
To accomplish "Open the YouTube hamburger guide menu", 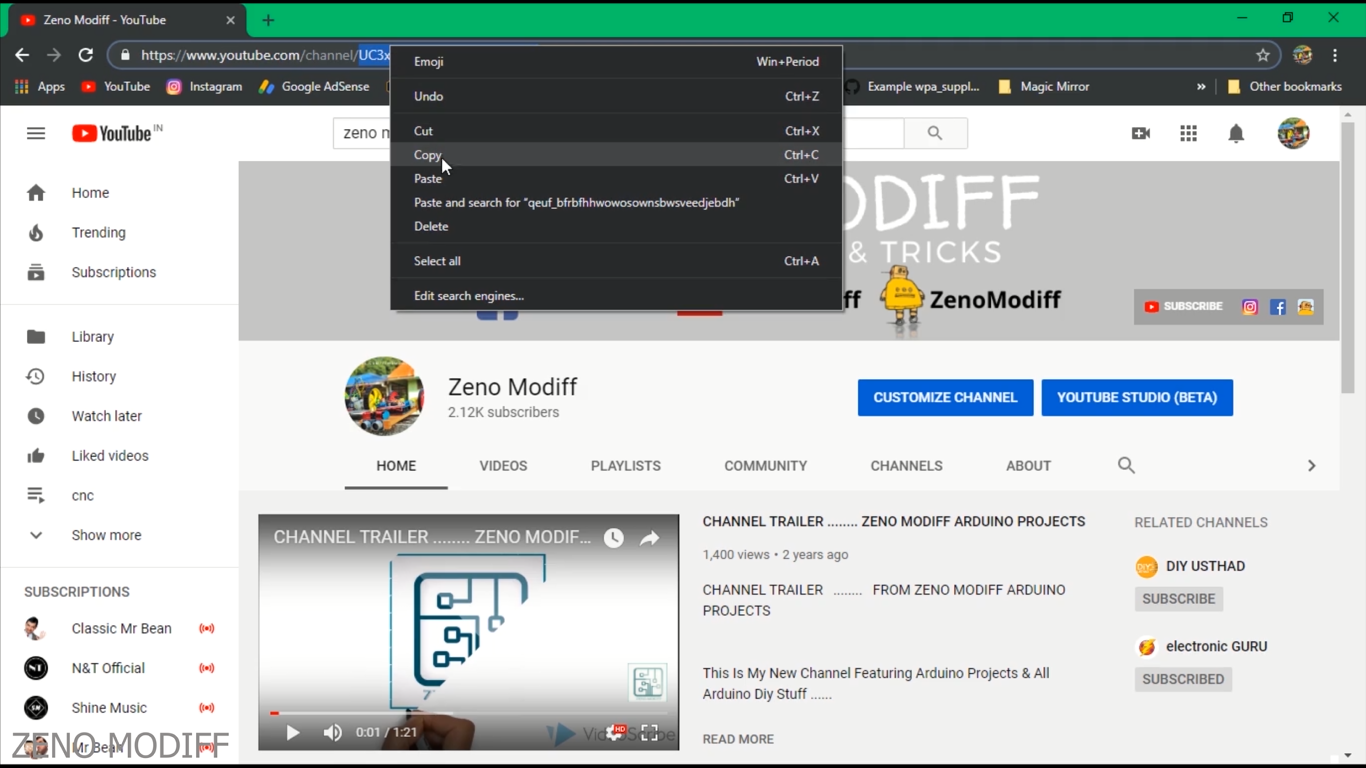I will 36,133.
